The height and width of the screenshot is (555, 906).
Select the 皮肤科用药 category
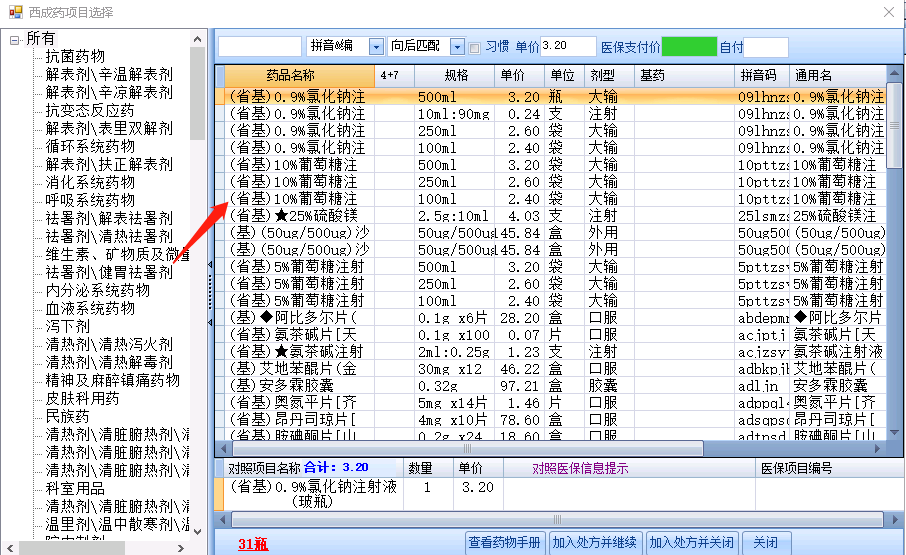pyautogui.click(x=83, y=398)
